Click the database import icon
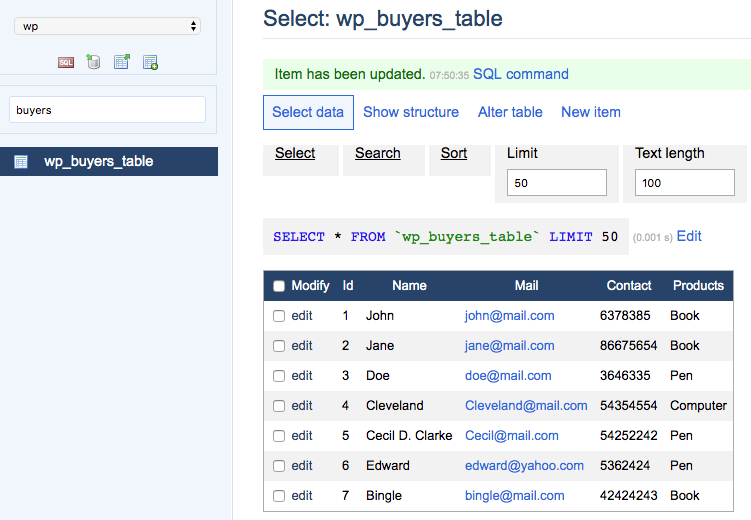This screenshot has height=520, width=751. [94, 62]
